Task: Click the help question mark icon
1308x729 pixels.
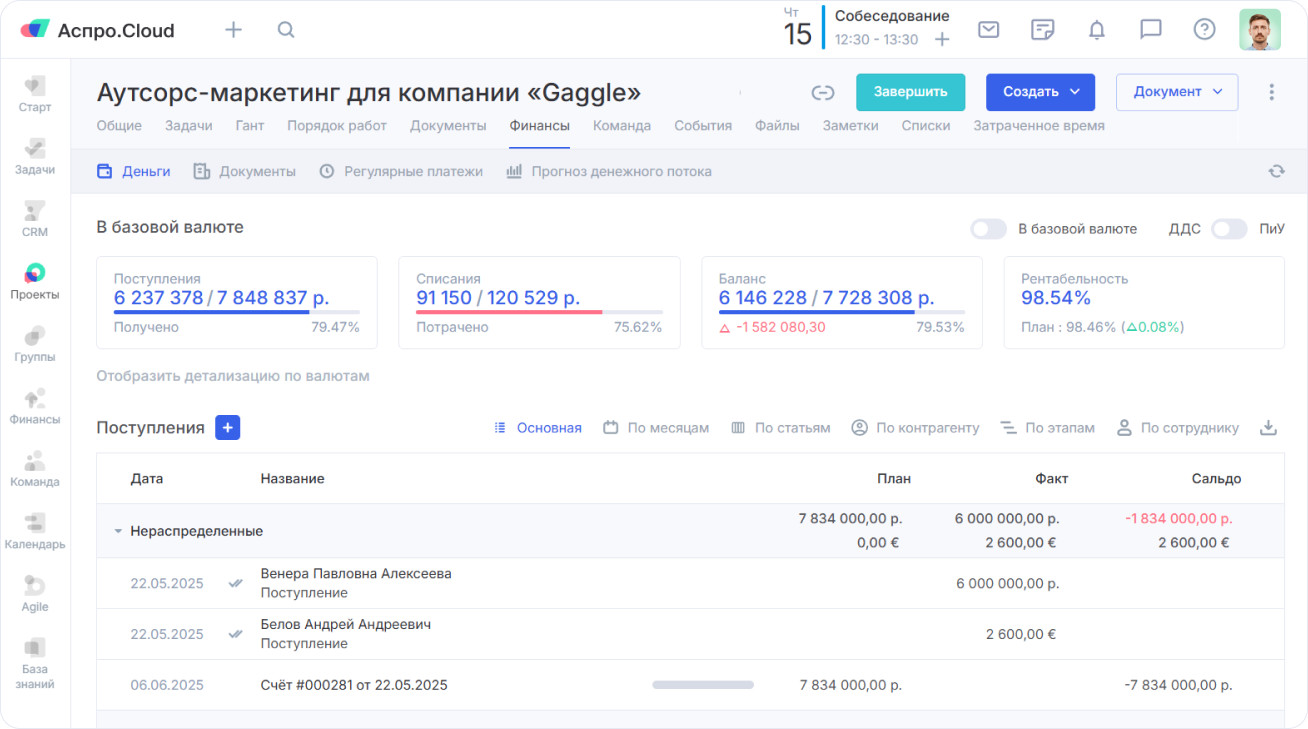Action: [x=1204, y=30]
